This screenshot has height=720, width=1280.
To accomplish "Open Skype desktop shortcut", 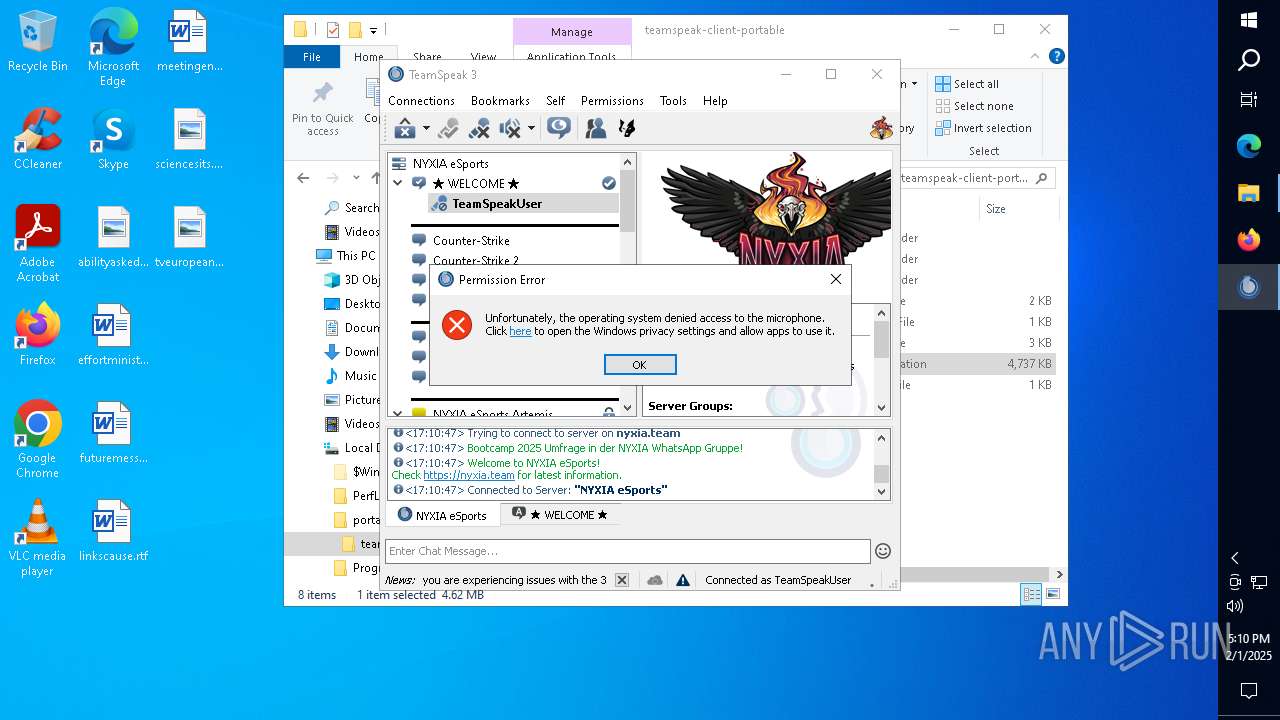I will pyautogui.click(x=113, y=139).
